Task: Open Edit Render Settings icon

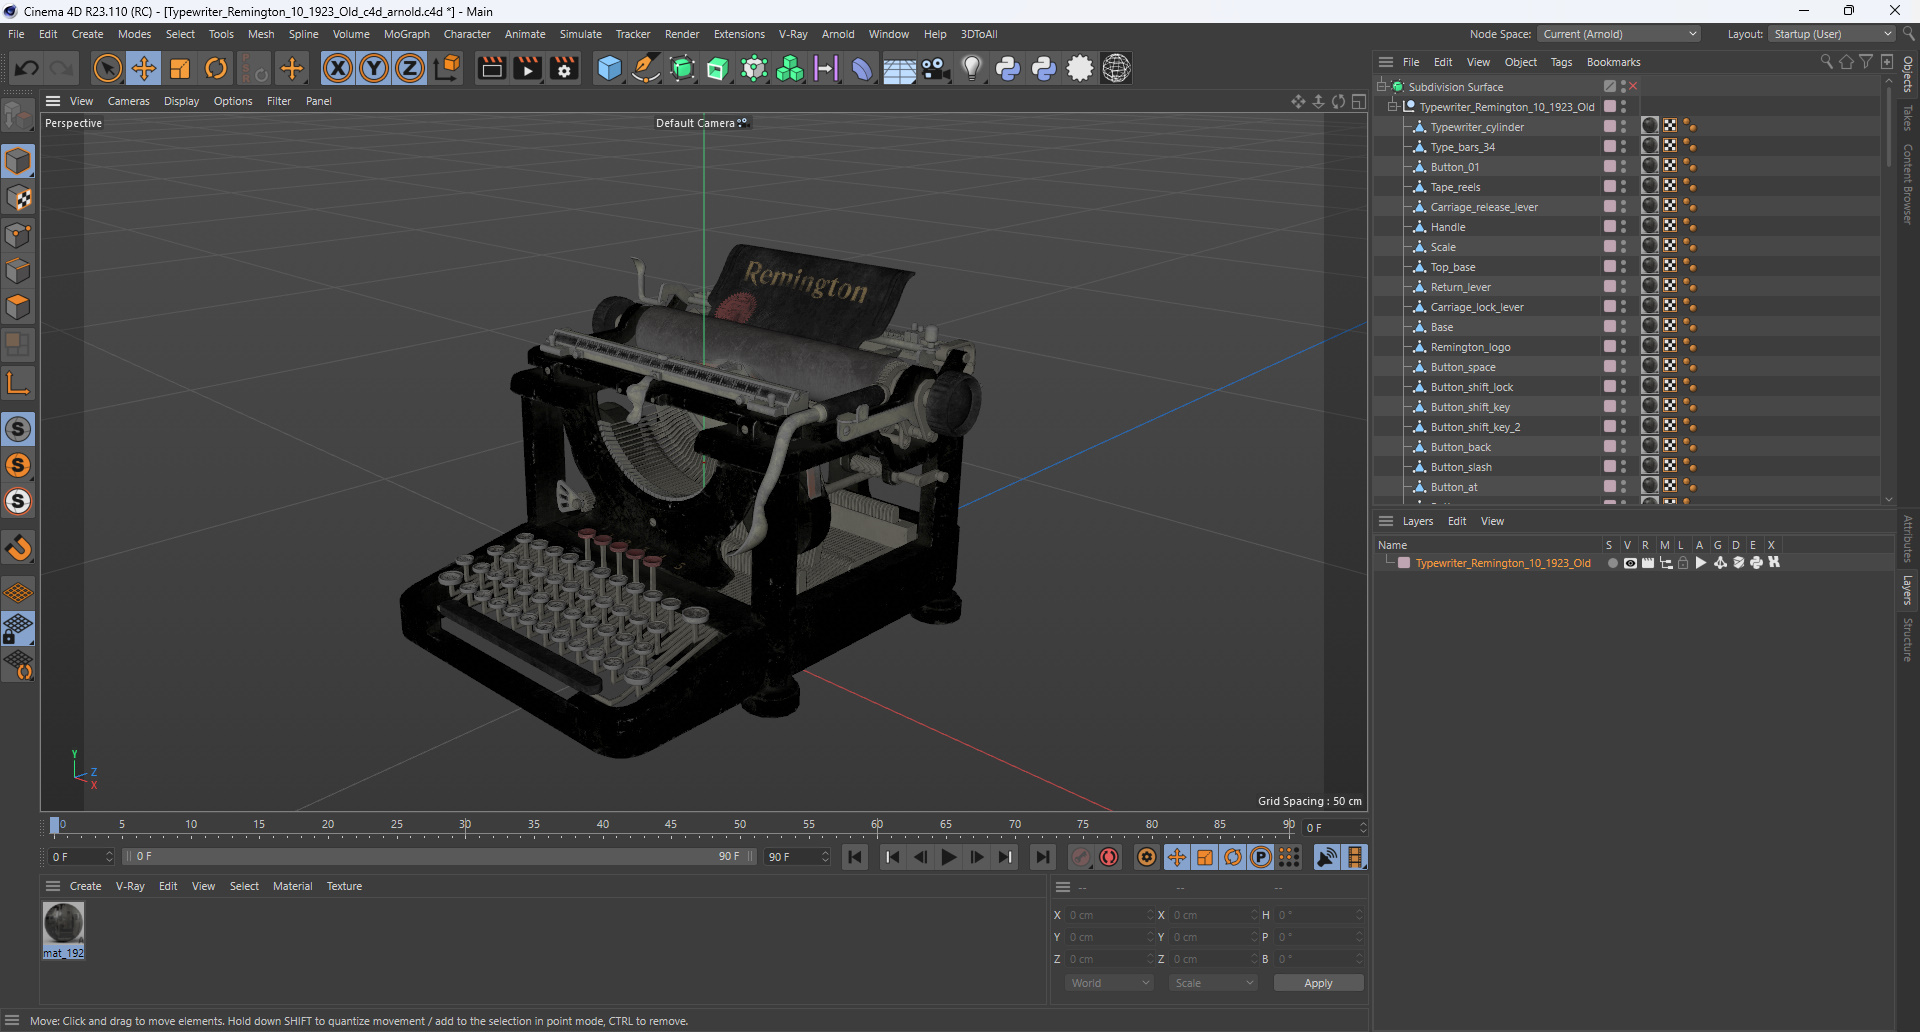Action: tap(565, 68)
